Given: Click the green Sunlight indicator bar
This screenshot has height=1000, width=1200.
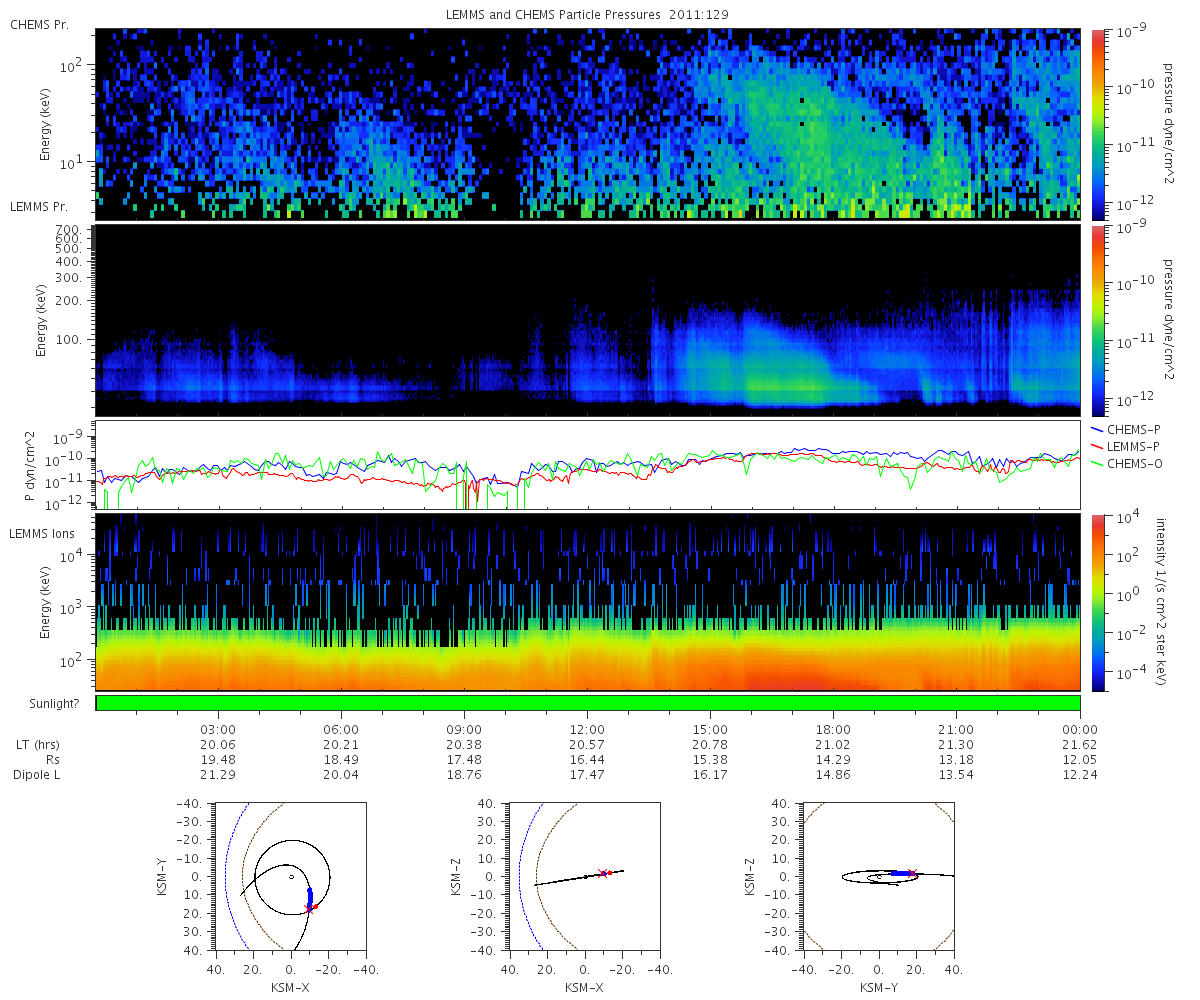Looking at the screenshot, I should (x=588, y=703).
